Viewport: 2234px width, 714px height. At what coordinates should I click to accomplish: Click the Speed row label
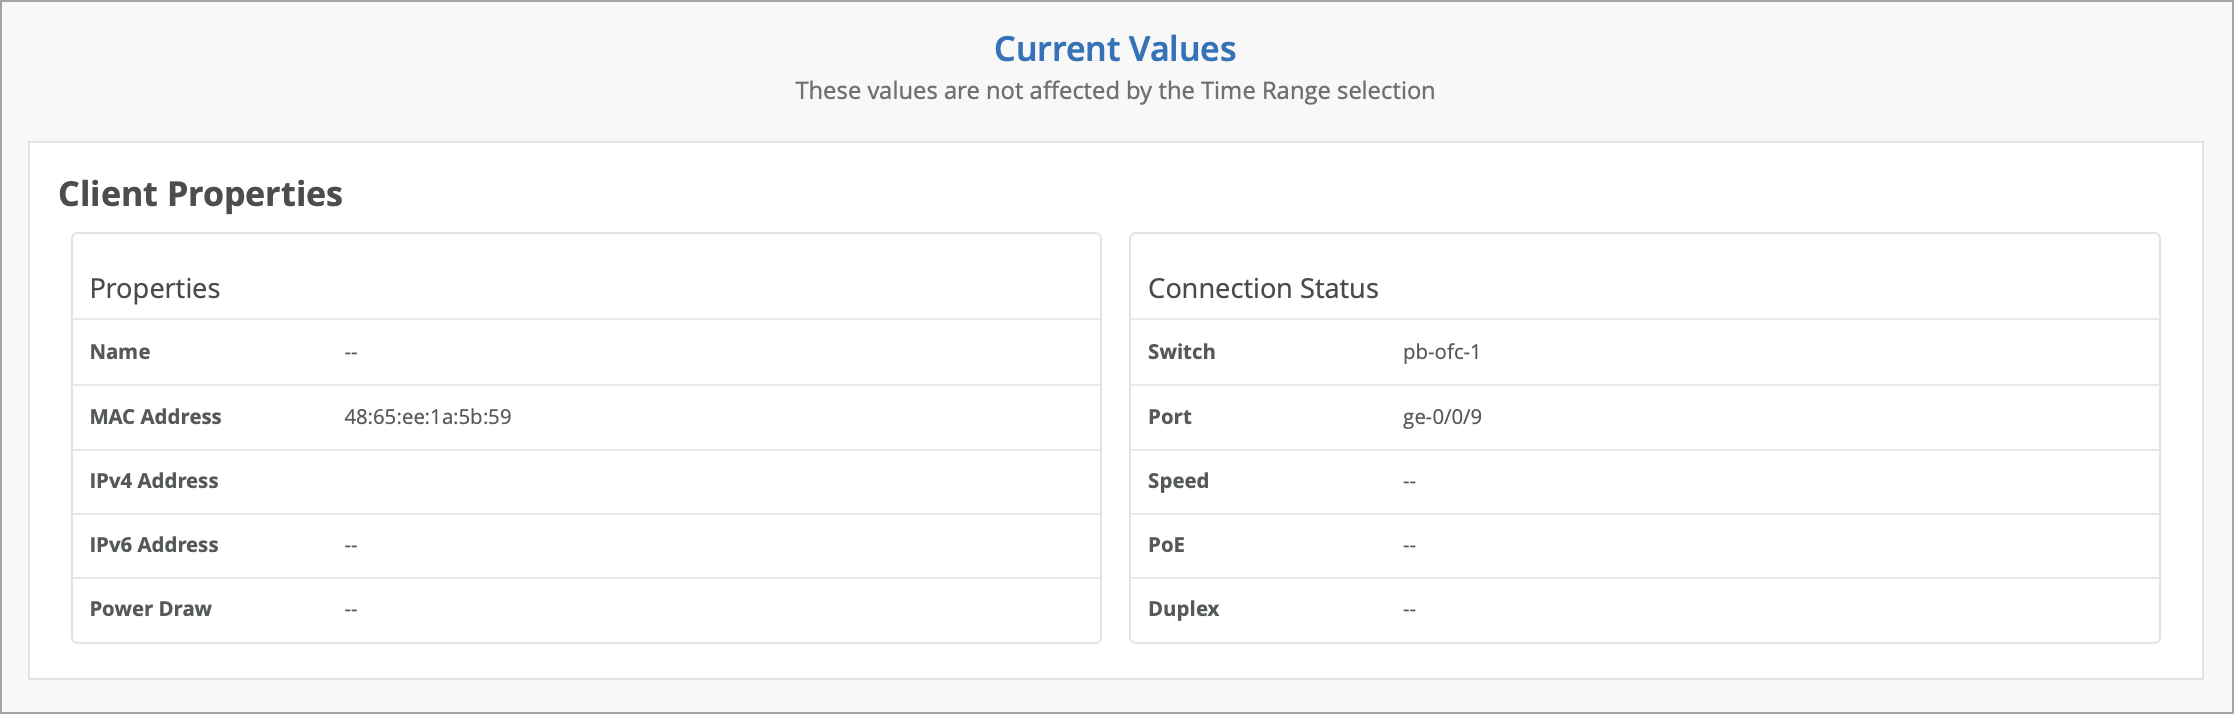[x=1178, y=481]
